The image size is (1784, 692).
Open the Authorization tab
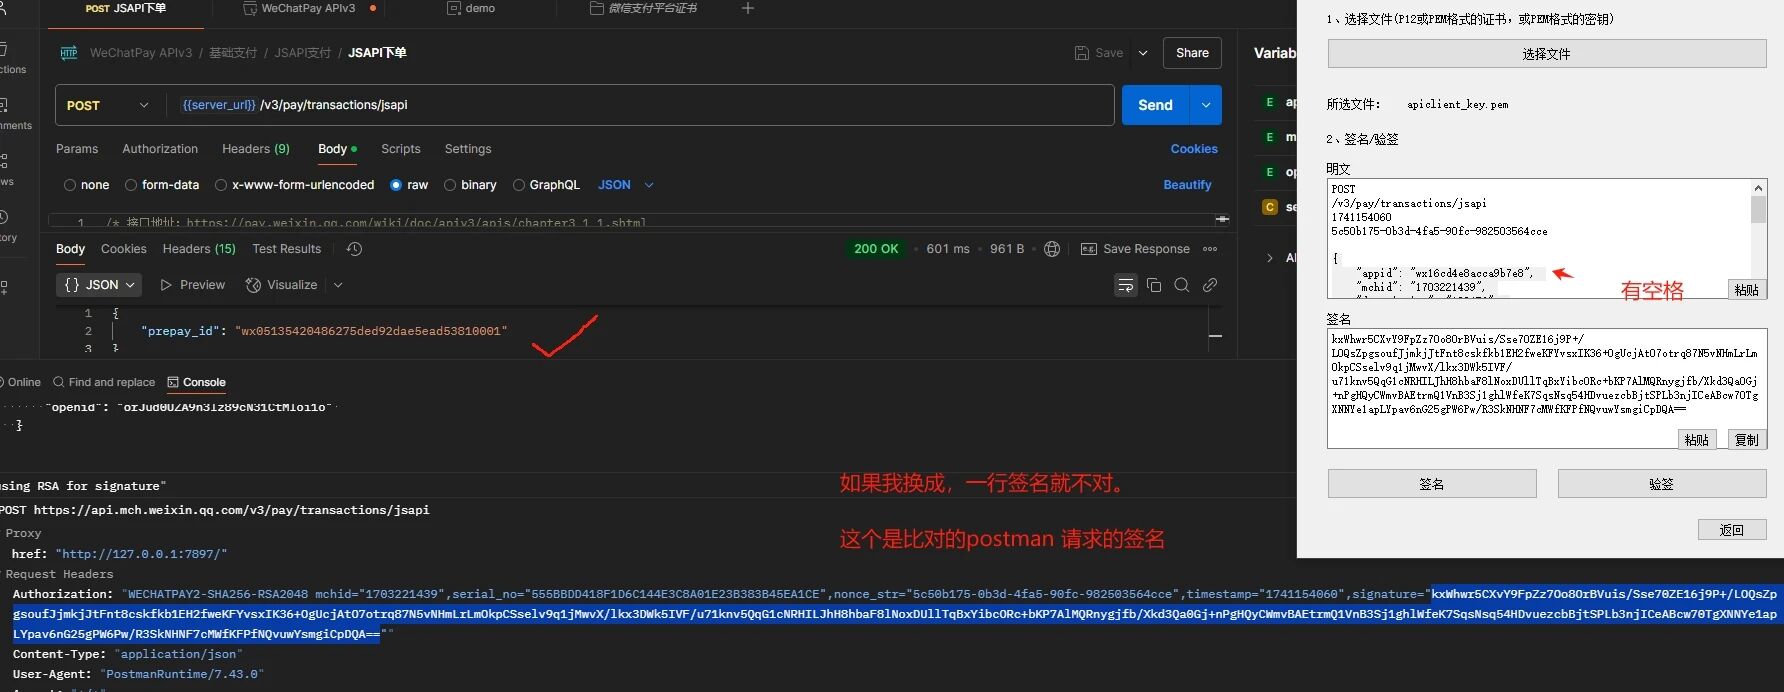[160, 149]
